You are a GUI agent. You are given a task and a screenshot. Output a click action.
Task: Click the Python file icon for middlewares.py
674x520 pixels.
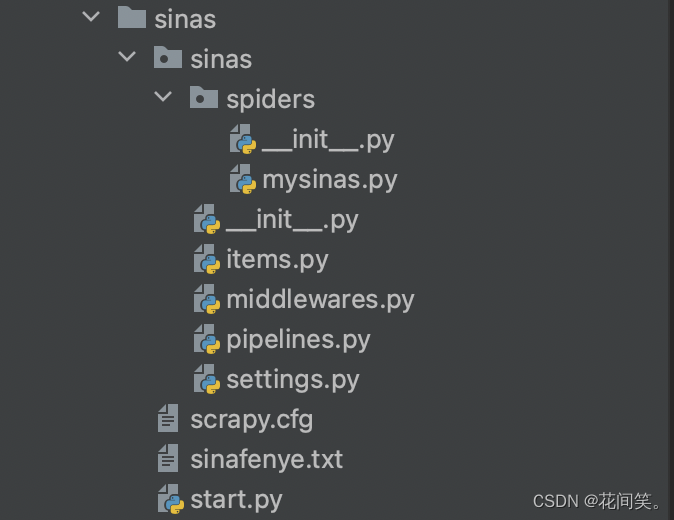pyautogui.click(x=207, y=299)
